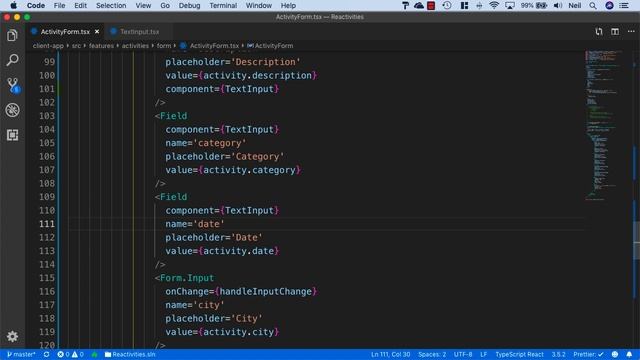
Task: Change the language mode TypeScript React
Action: point(519,354)
